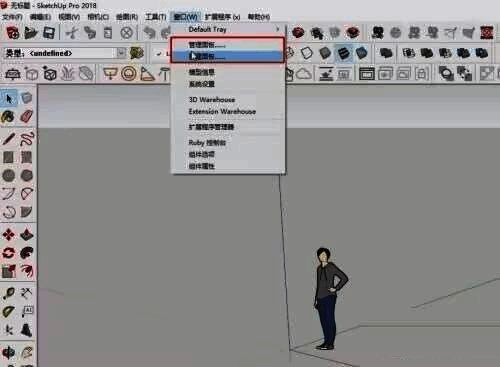
Task: Switch to Shaded With Textures style
Action: tap(343, 53)
